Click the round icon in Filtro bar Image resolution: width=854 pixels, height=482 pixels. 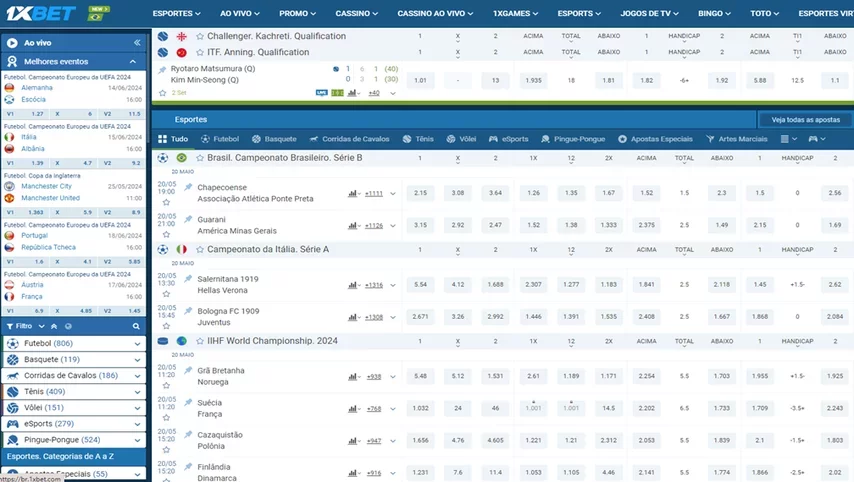tap(68, 326)
